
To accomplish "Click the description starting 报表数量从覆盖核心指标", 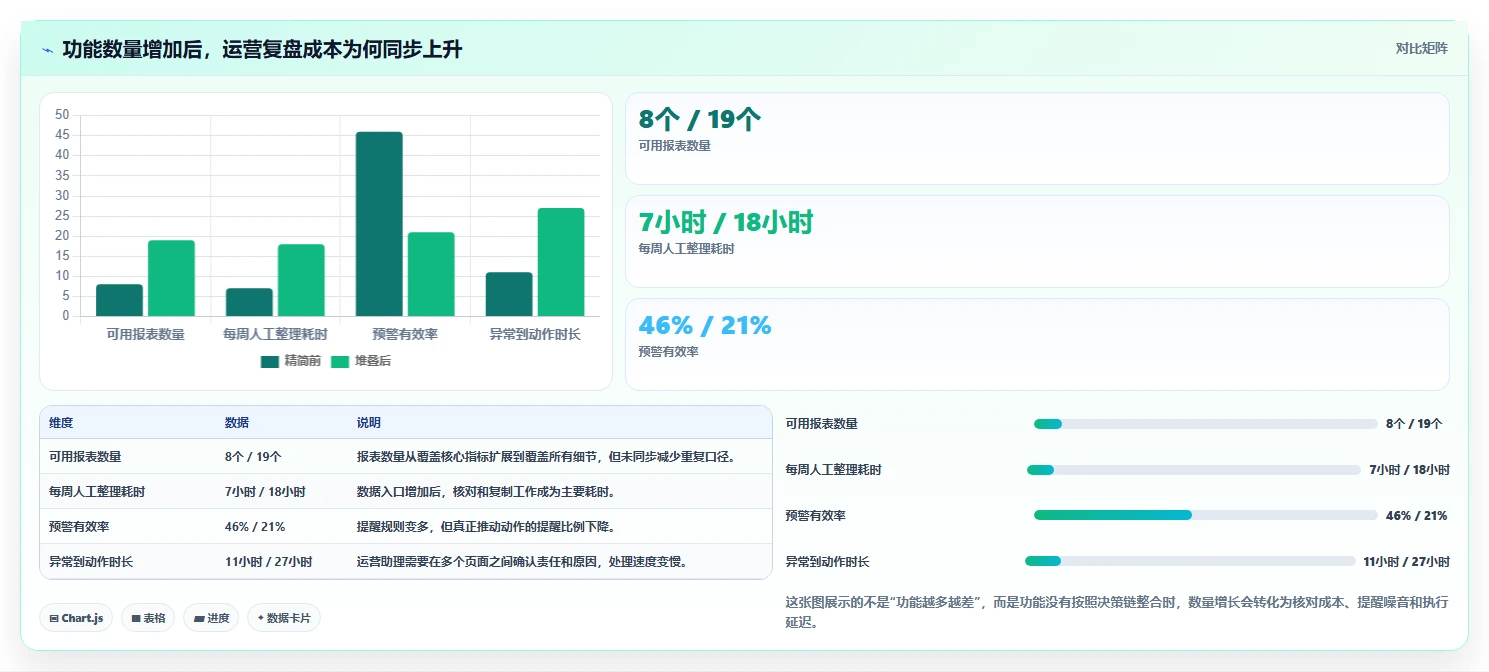I will pyautogui.click(x=547, y=457).
